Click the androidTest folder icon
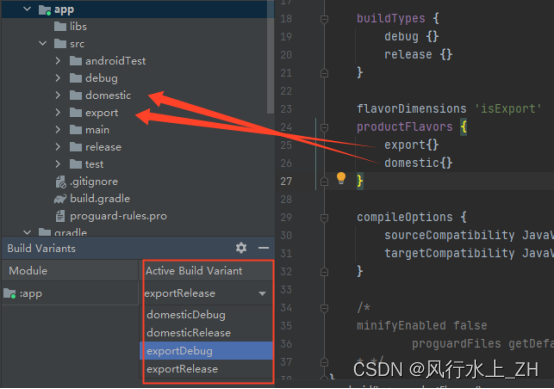Screen dimensions: 554x389 click(76, 61)
